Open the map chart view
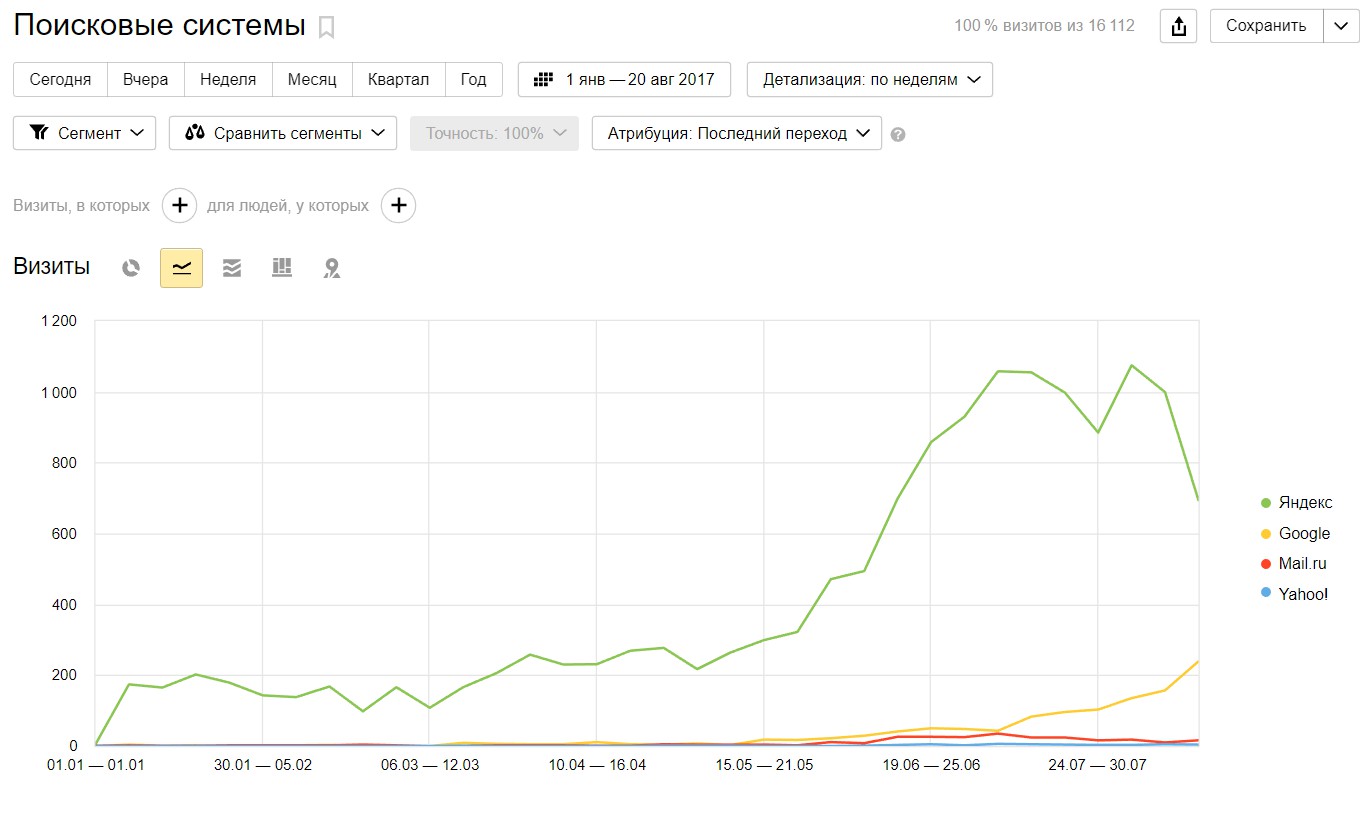Viewport: 1365px width, 824px height. pos(332,268)
